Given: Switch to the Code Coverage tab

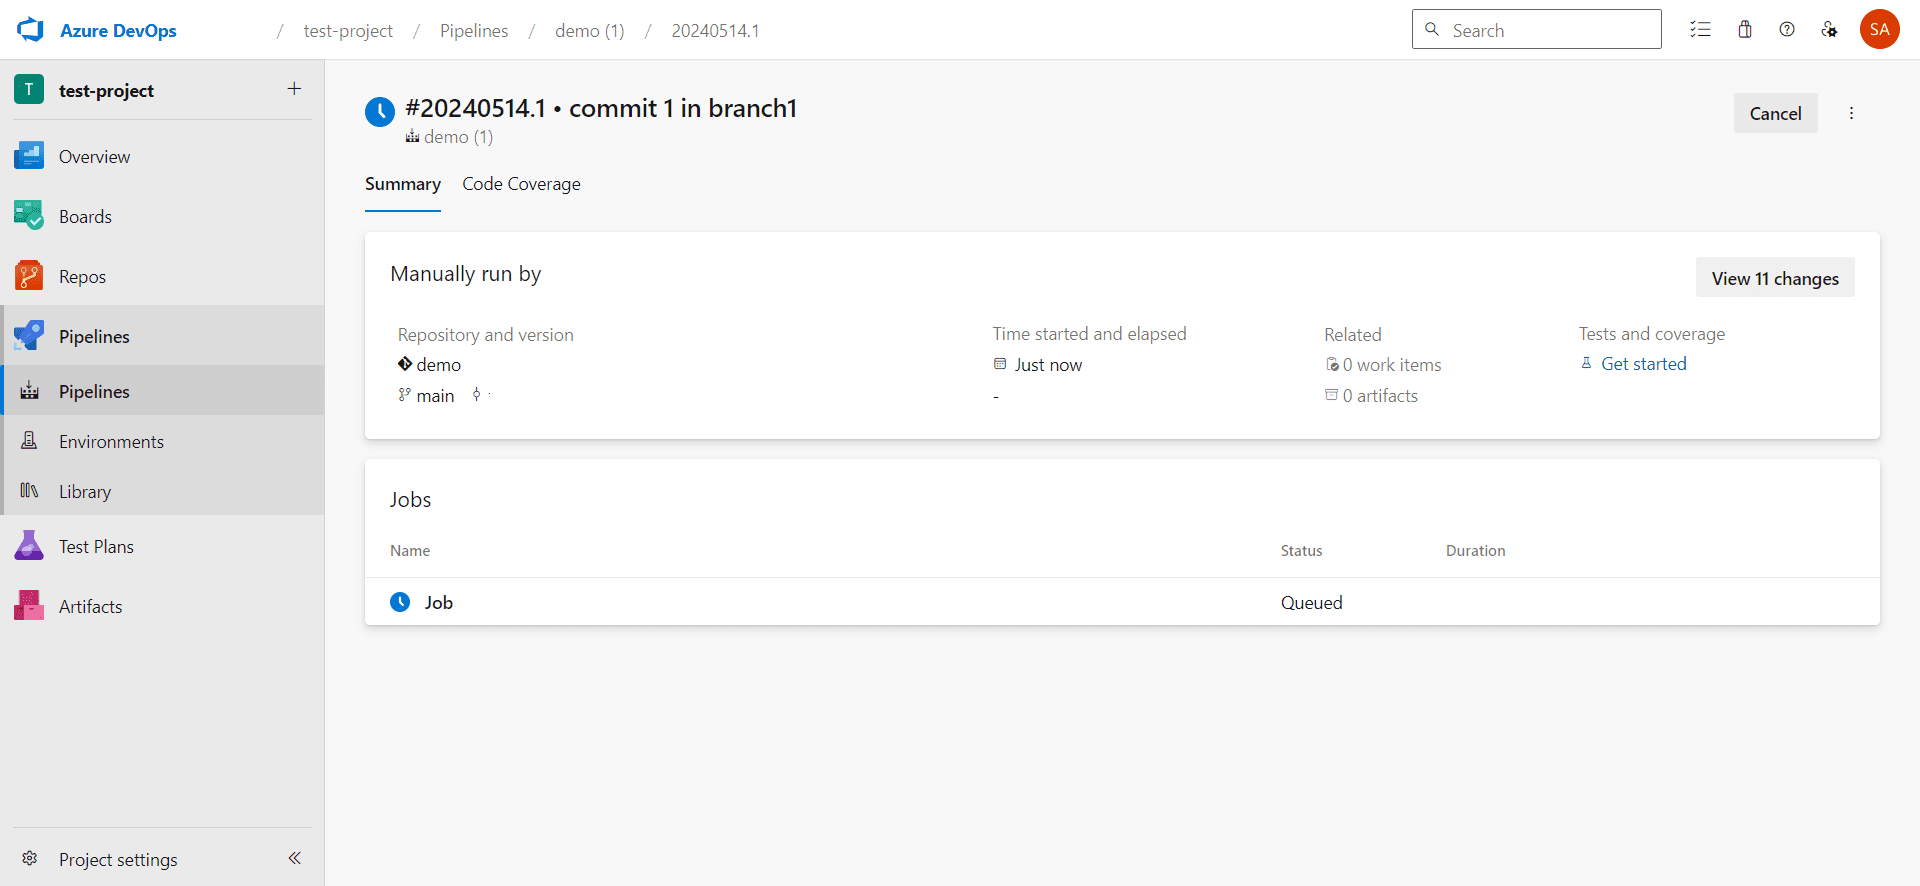Looking at the screenshot, I should [x=521, y=184].
